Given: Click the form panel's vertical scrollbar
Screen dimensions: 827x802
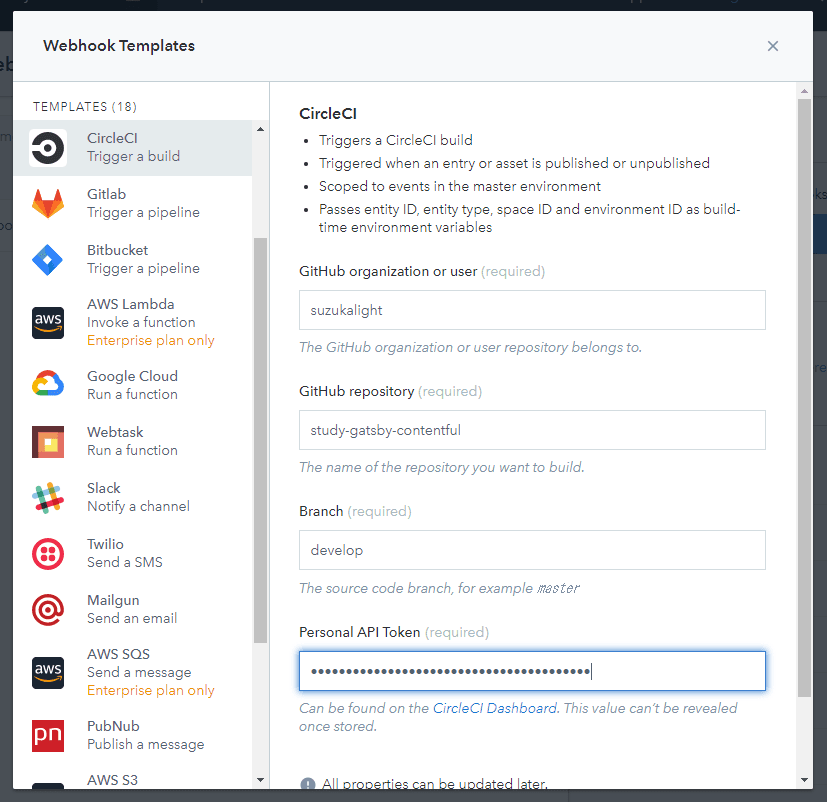Looking at the screenshot, I should tap(804, 400).
